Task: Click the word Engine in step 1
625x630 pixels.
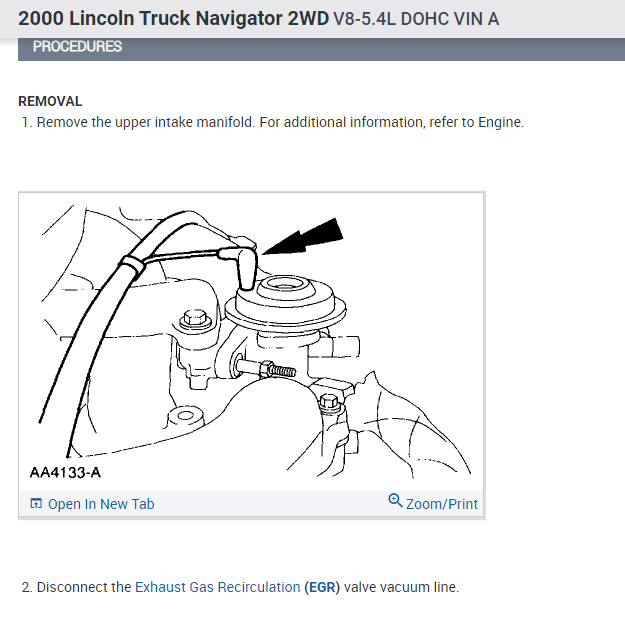Action: [500, 122]
